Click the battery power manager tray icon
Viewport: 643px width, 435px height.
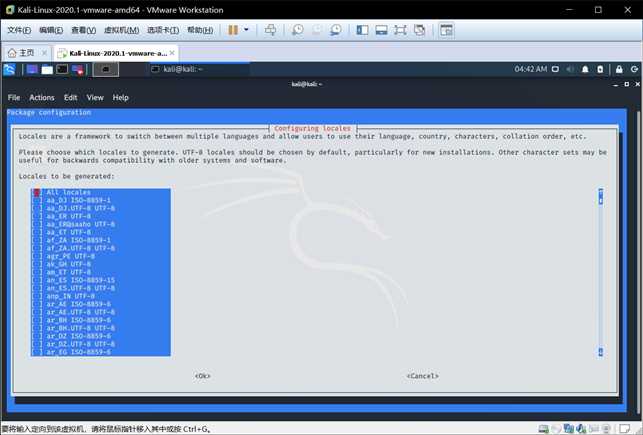tap(600, 69)
